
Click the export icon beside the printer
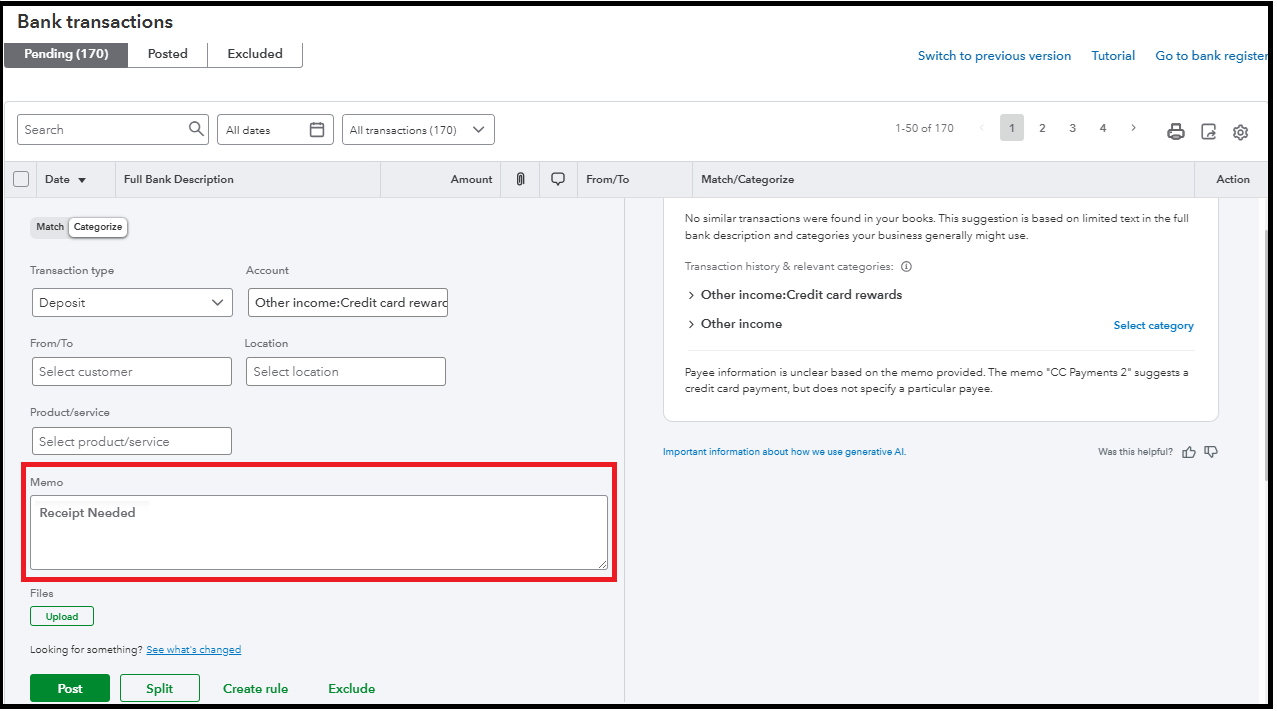[1208, 132]
